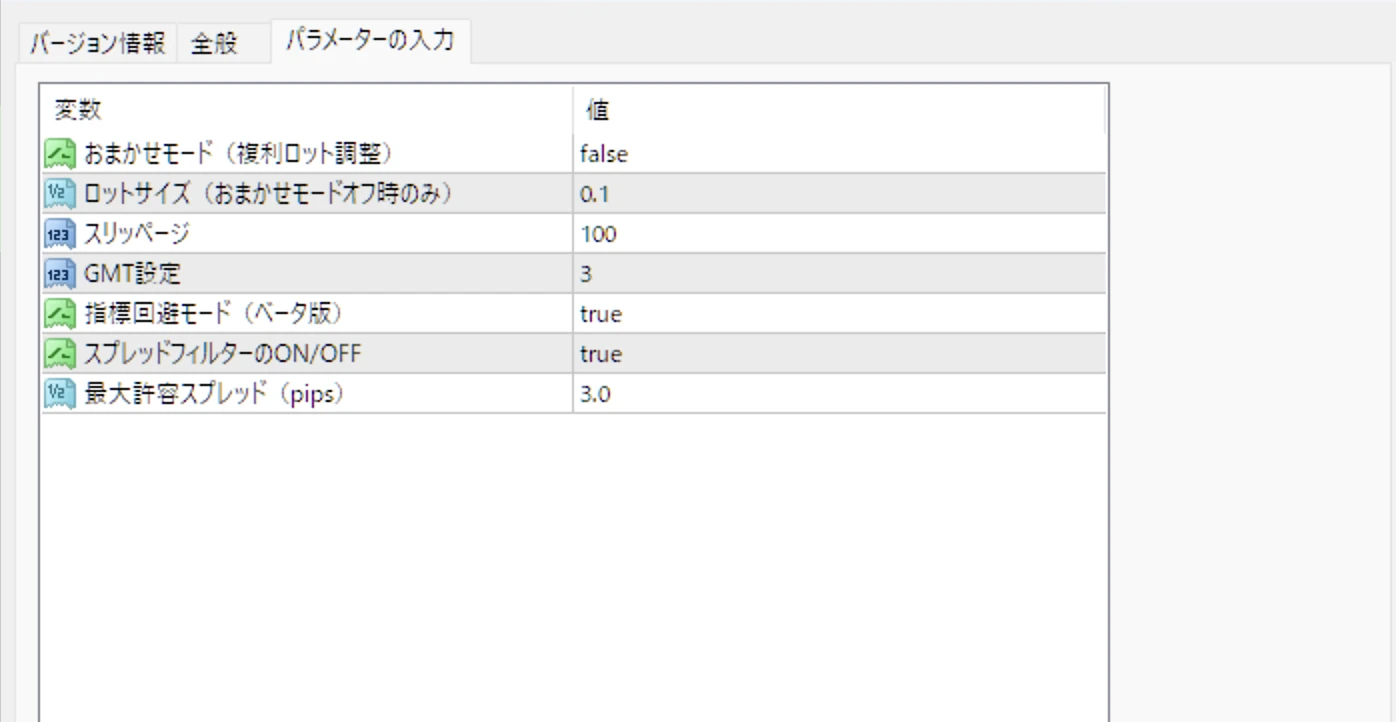
Task: Click the スプレッドフィルター boolean type icon
Action: pyautogui.click(x=60, y=354)
